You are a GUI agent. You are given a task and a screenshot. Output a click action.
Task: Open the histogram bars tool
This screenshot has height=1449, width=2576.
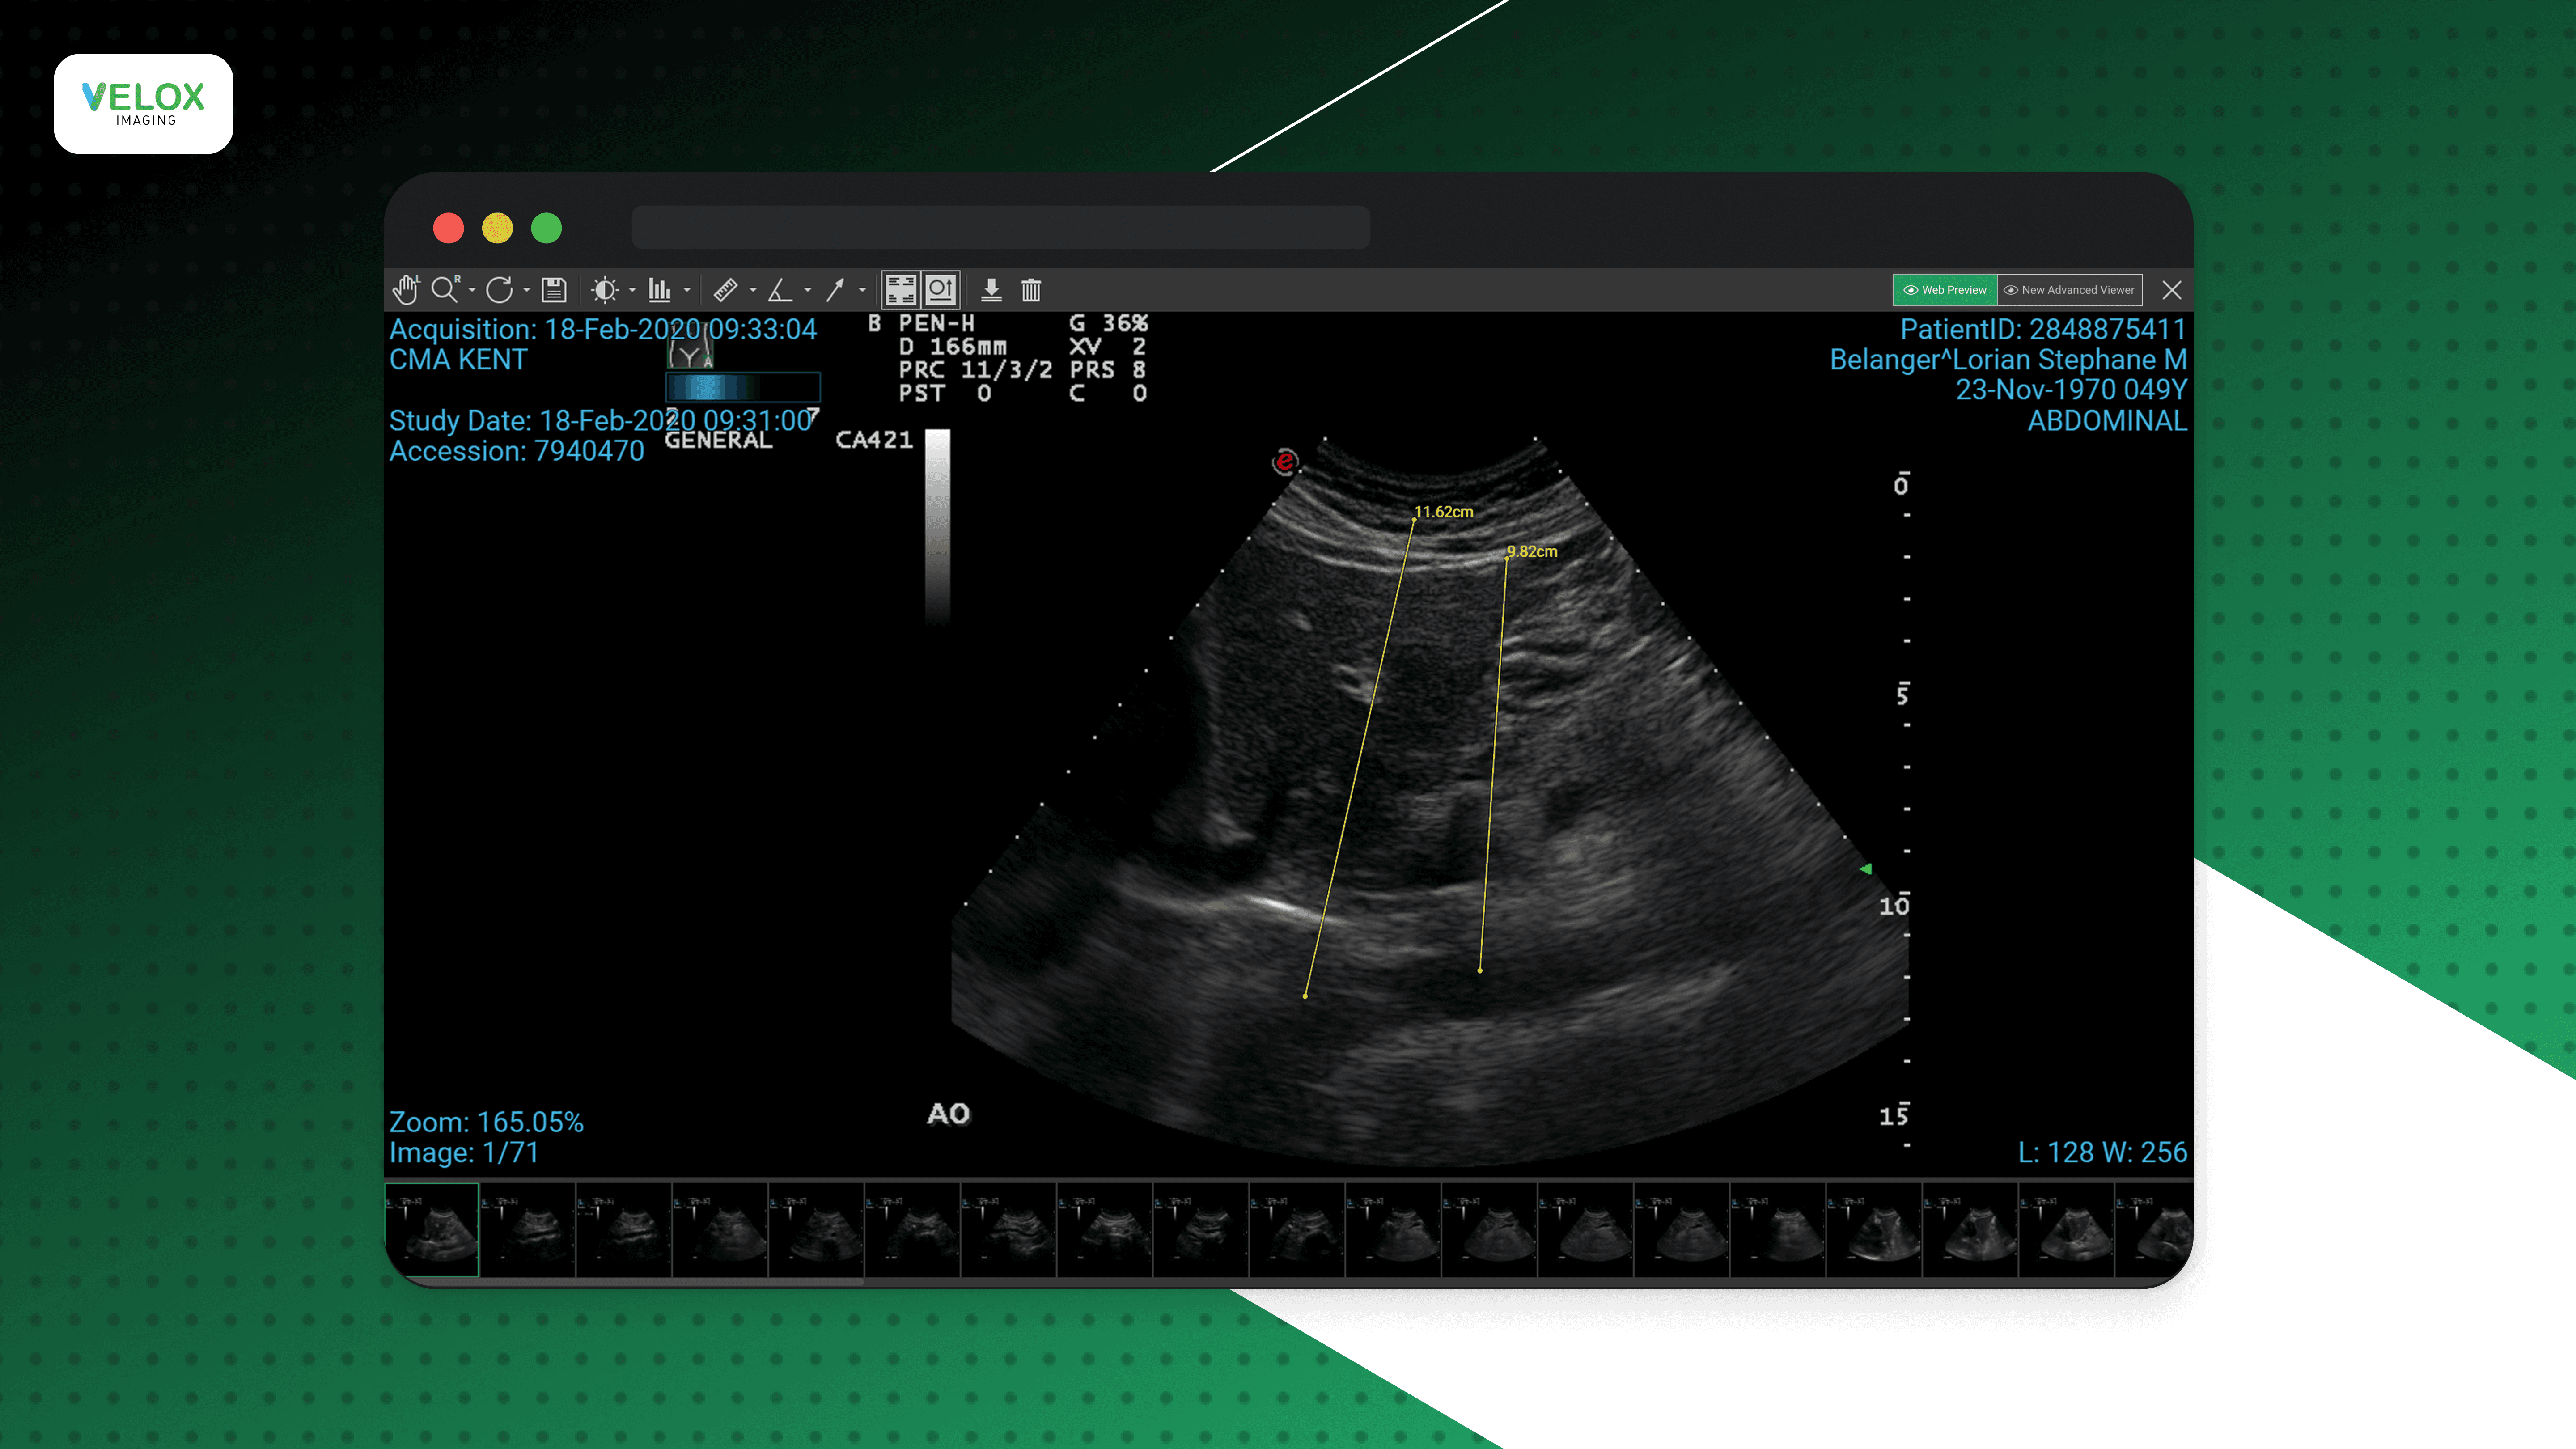[659, 290]
